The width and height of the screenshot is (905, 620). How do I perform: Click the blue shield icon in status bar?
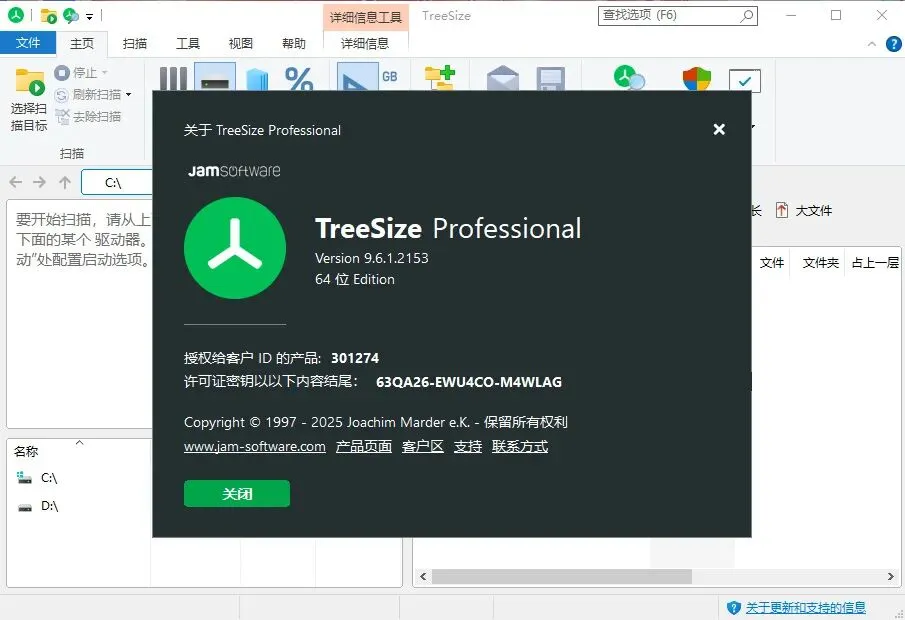(733, 607)
